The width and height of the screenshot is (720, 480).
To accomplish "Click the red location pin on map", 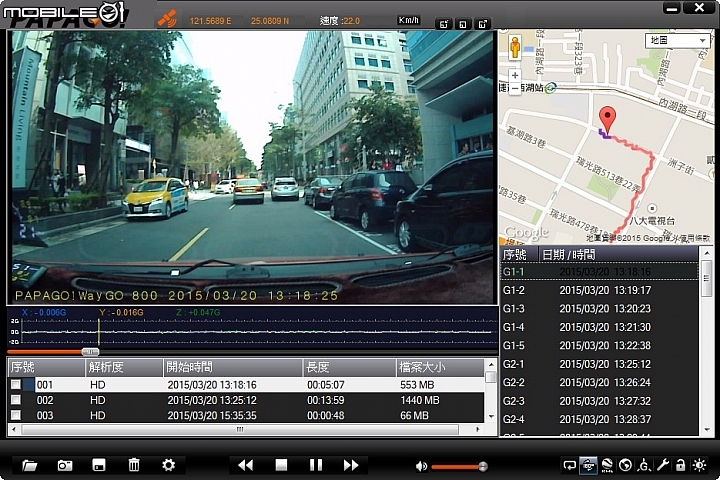I will 608,120.
